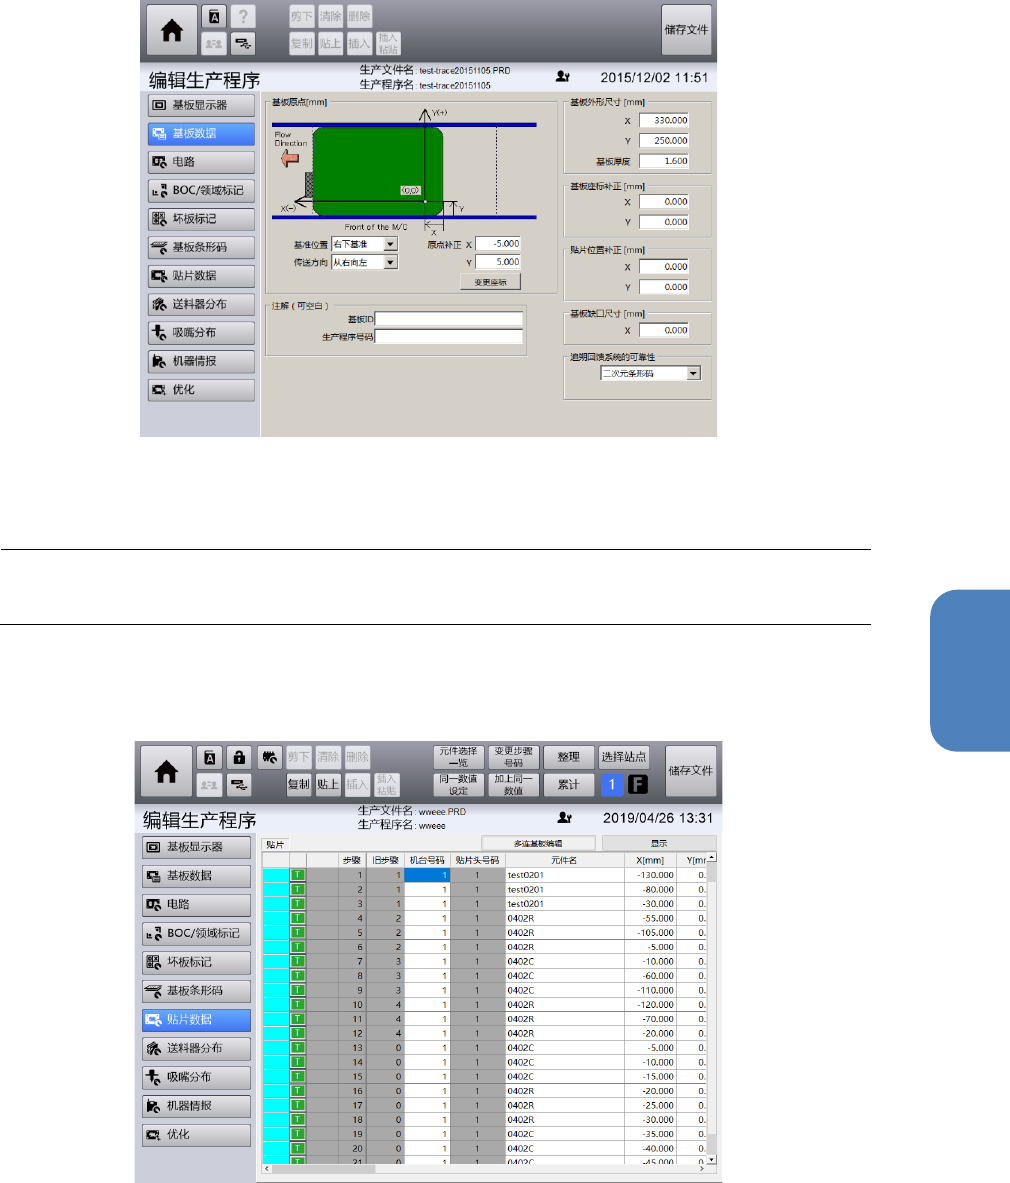Screen dimensions: 1010x1183
Task: Click 储存文件 in the placement-data screen
Action: [x=691, y=771]
